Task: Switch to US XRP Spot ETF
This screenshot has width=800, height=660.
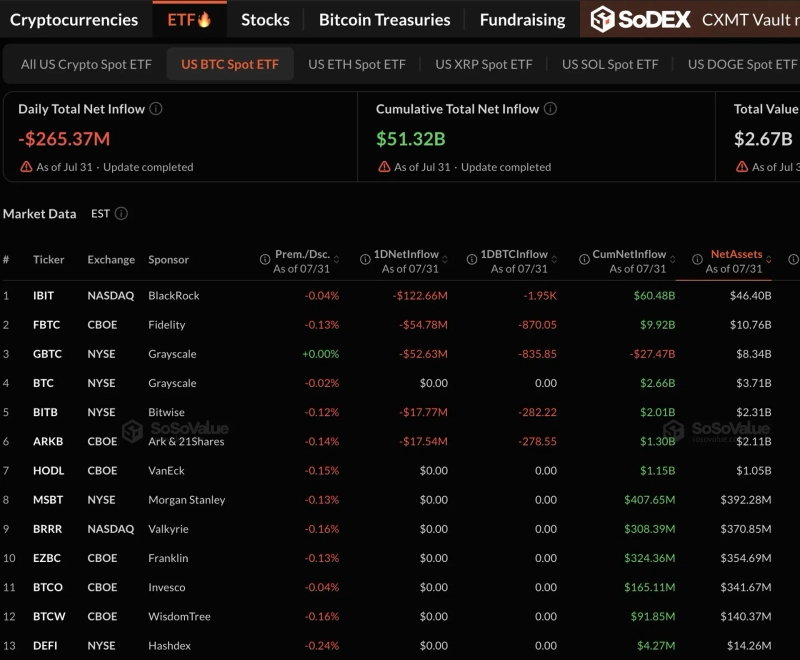Action: point(484,64)
